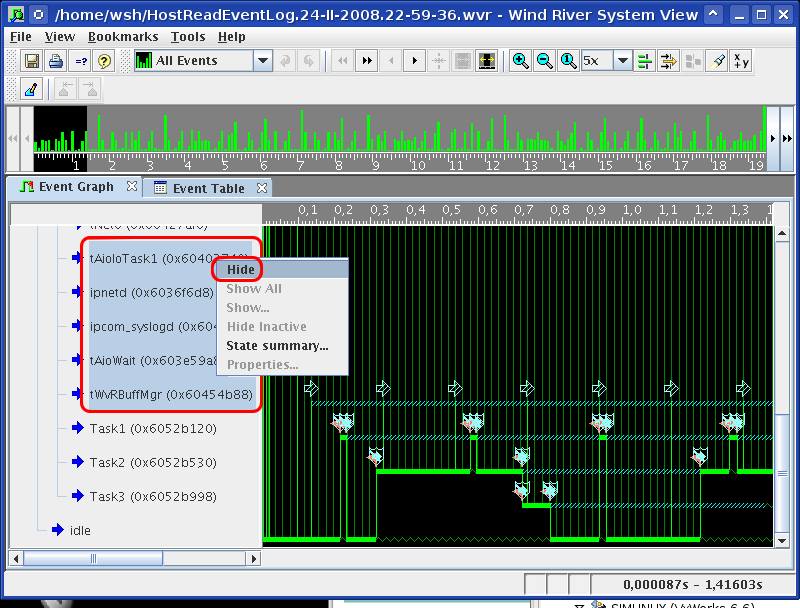The image size is (800, 608).
Task: Open help with the yellow question-mark icon
Action: point(104,61)
